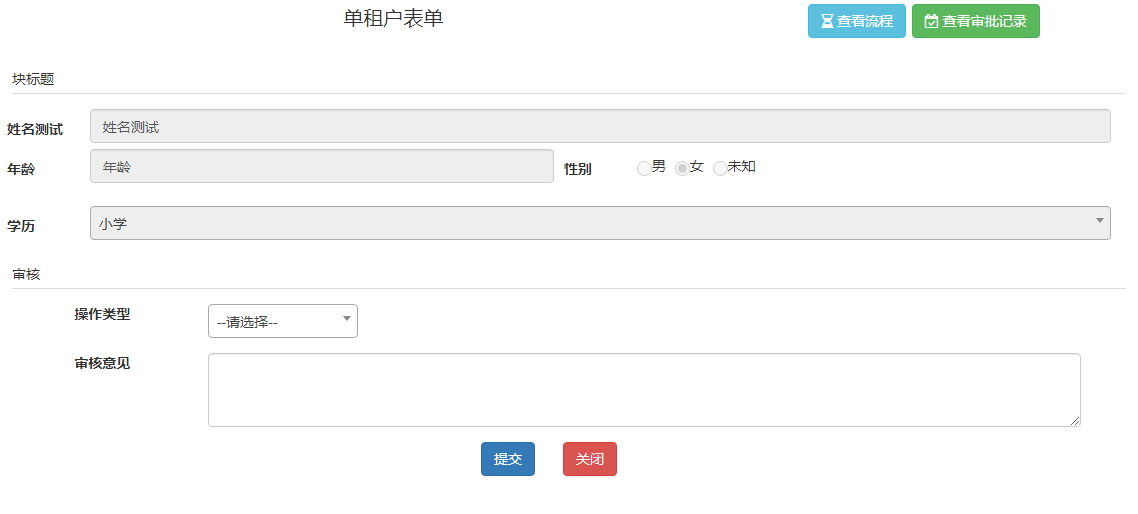Click the 操作类型 field label

(x=102, y=314)
